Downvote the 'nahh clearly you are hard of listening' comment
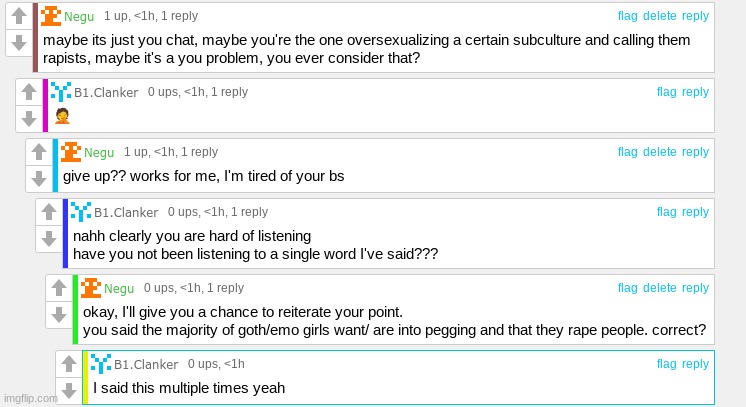Screen dimensions: 746x407 pyautogui.click(x=49, y=238)
